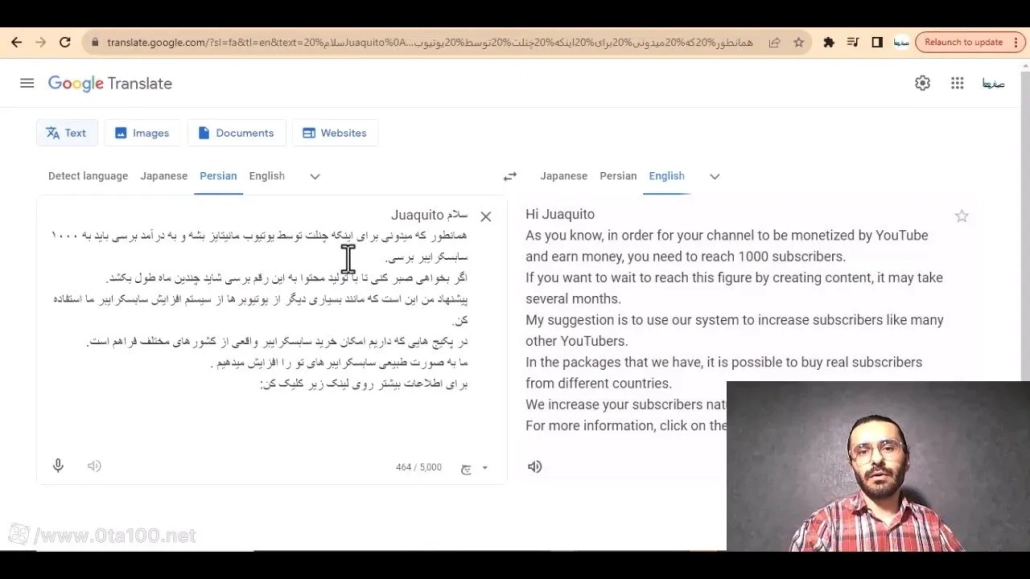
Task: Click the swap languages icon
Action: pos(510,176)
